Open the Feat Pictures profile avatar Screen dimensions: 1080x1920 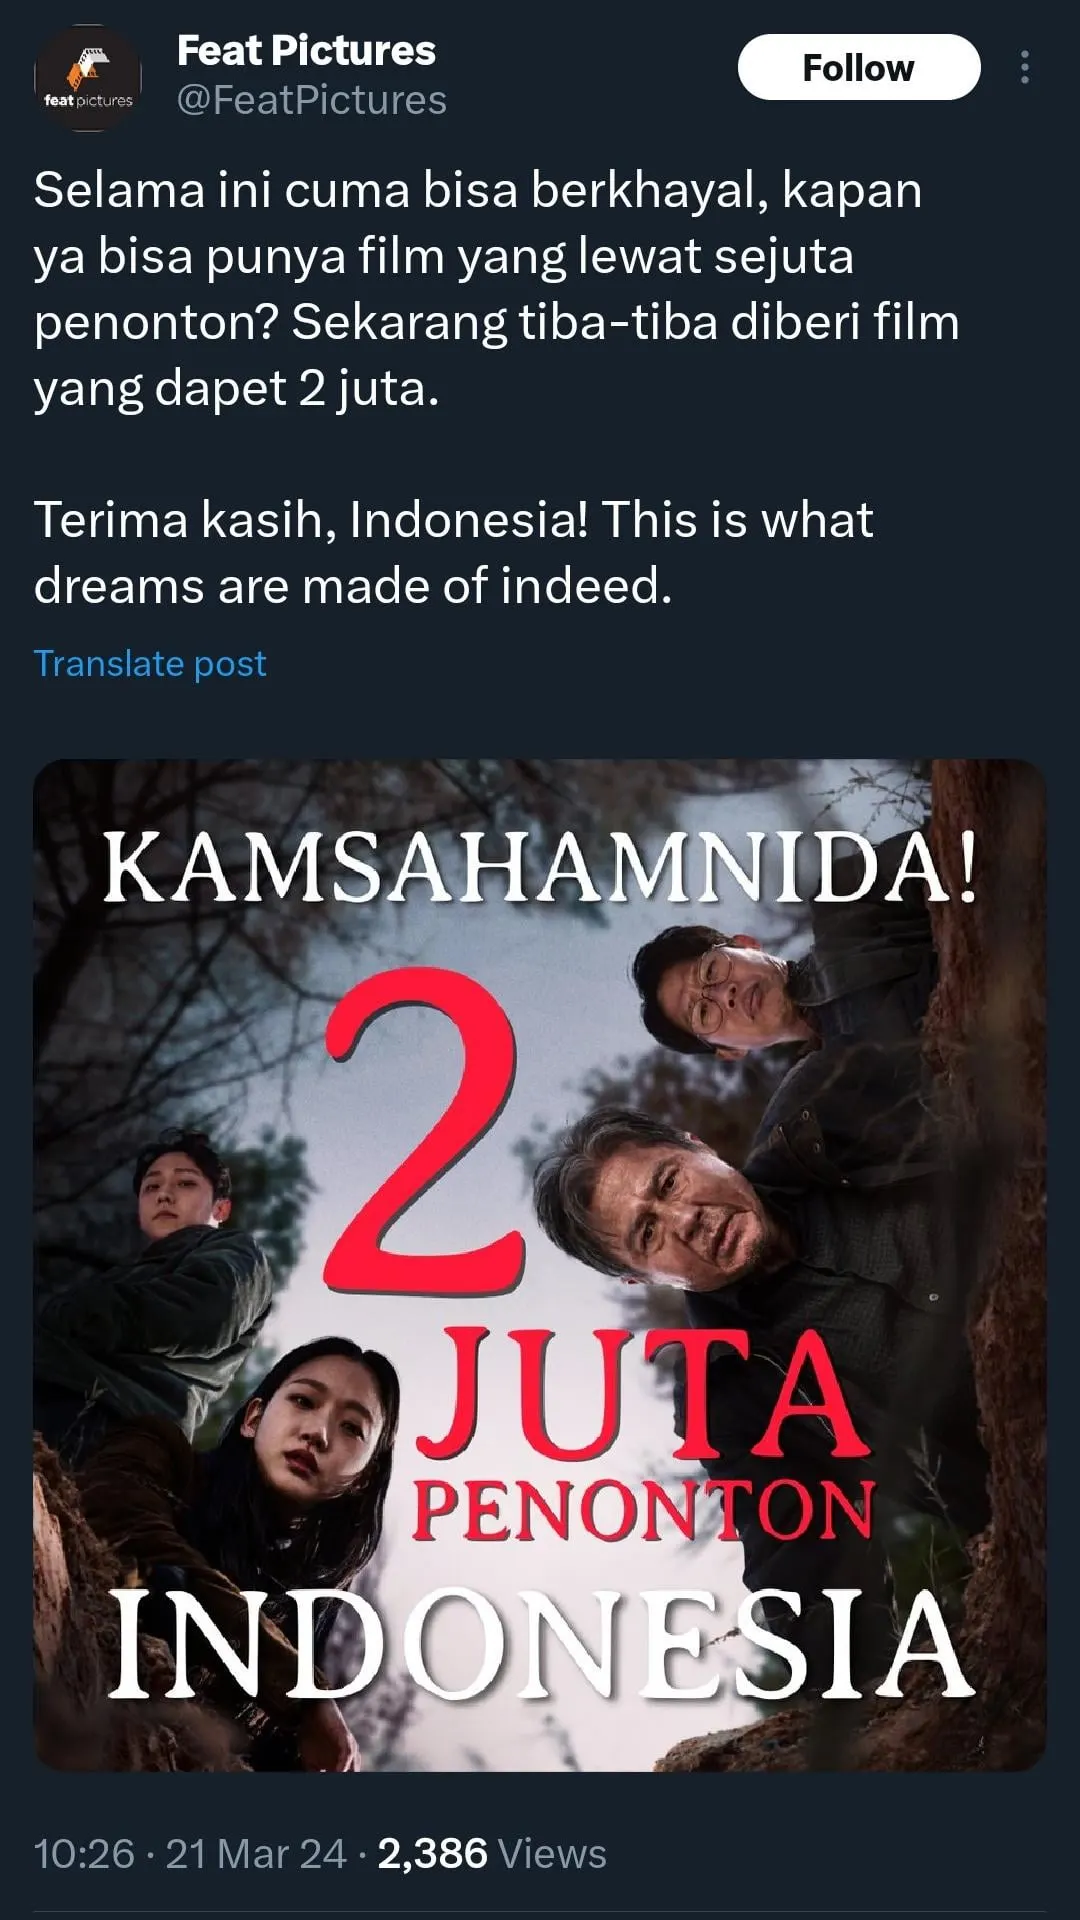(88, 78)
